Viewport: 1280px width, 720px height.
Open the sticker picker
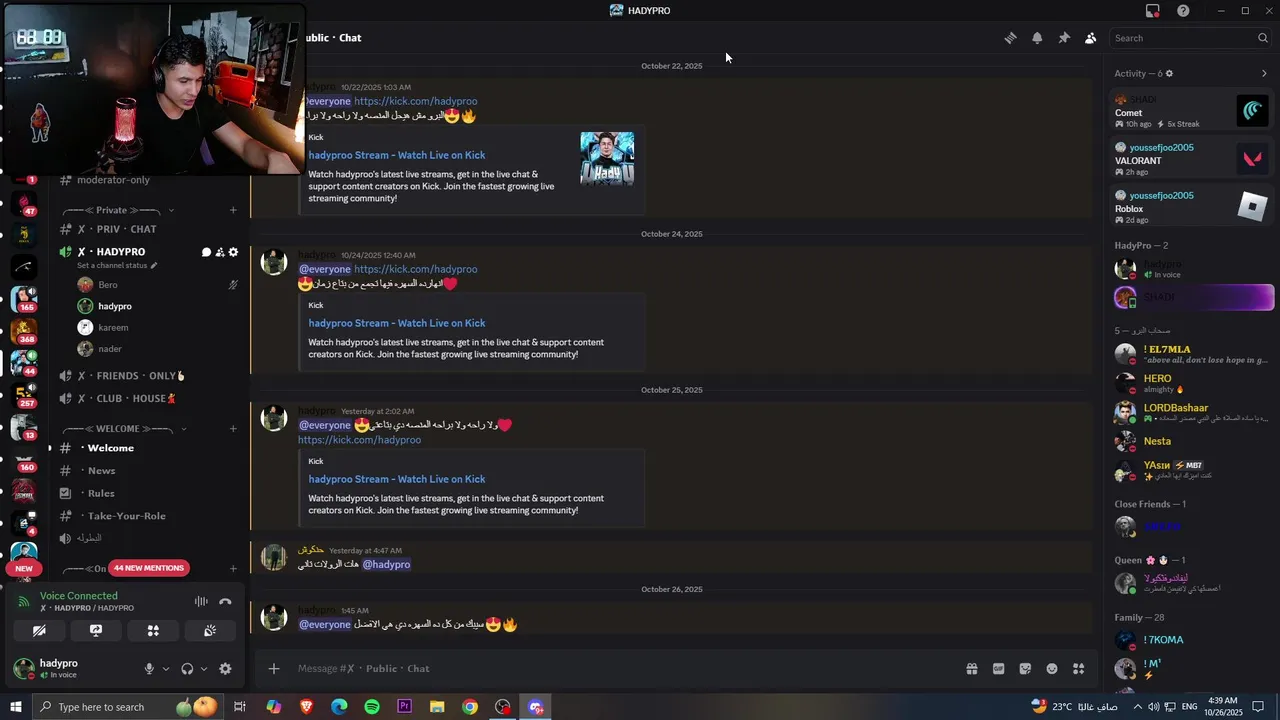click(1025, 669)
